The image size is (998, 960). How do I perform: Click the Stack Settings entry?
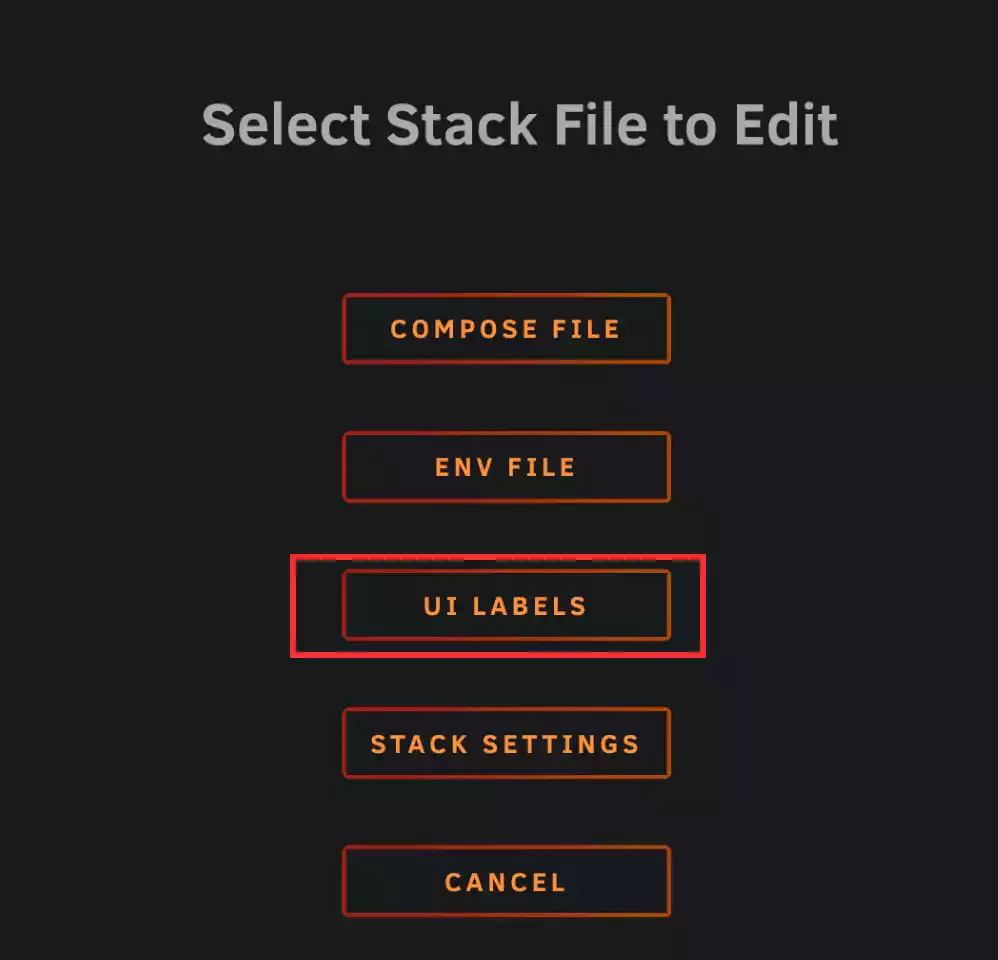point(506,743)
